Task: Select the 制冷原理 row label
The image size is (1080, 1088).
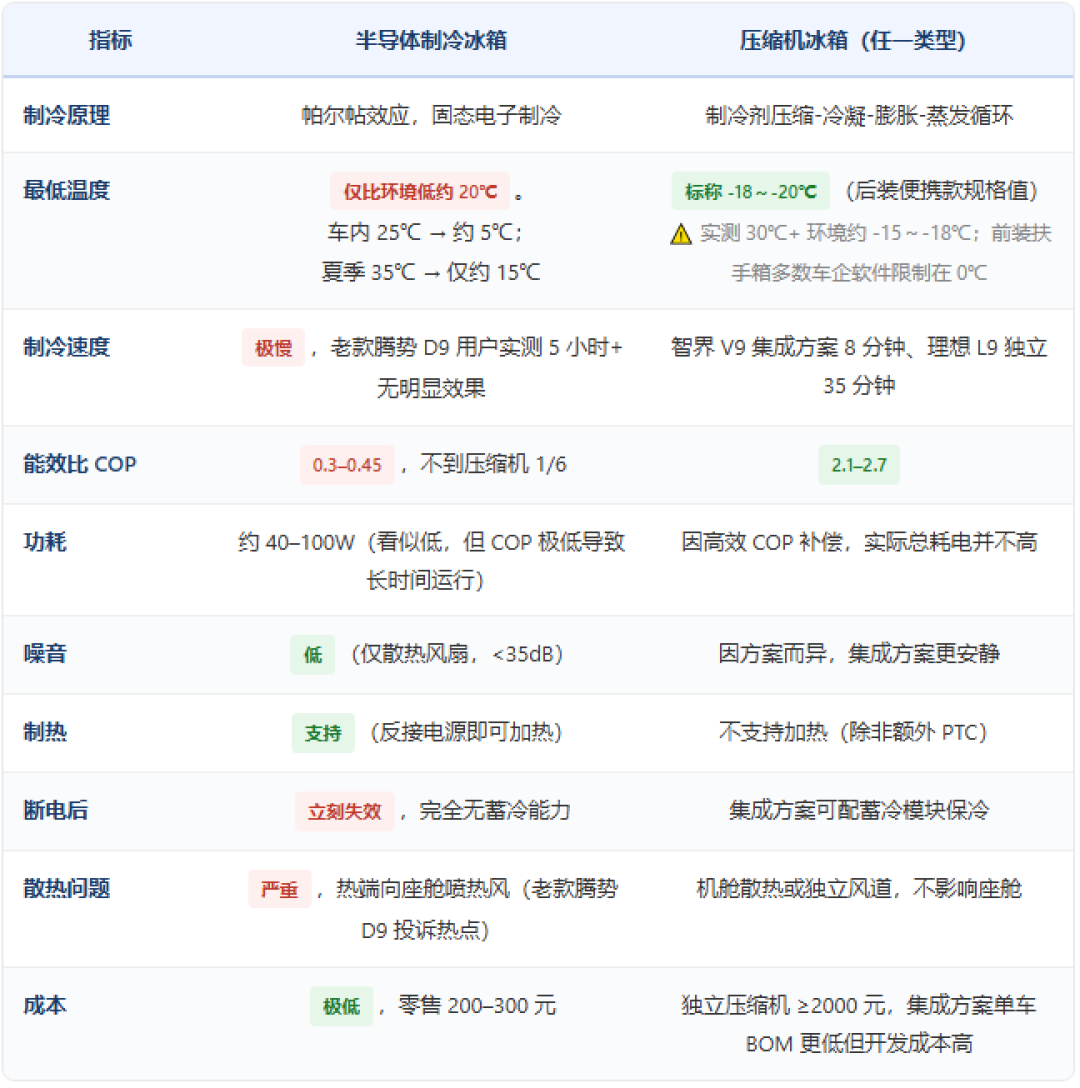Action: point(67,115)
